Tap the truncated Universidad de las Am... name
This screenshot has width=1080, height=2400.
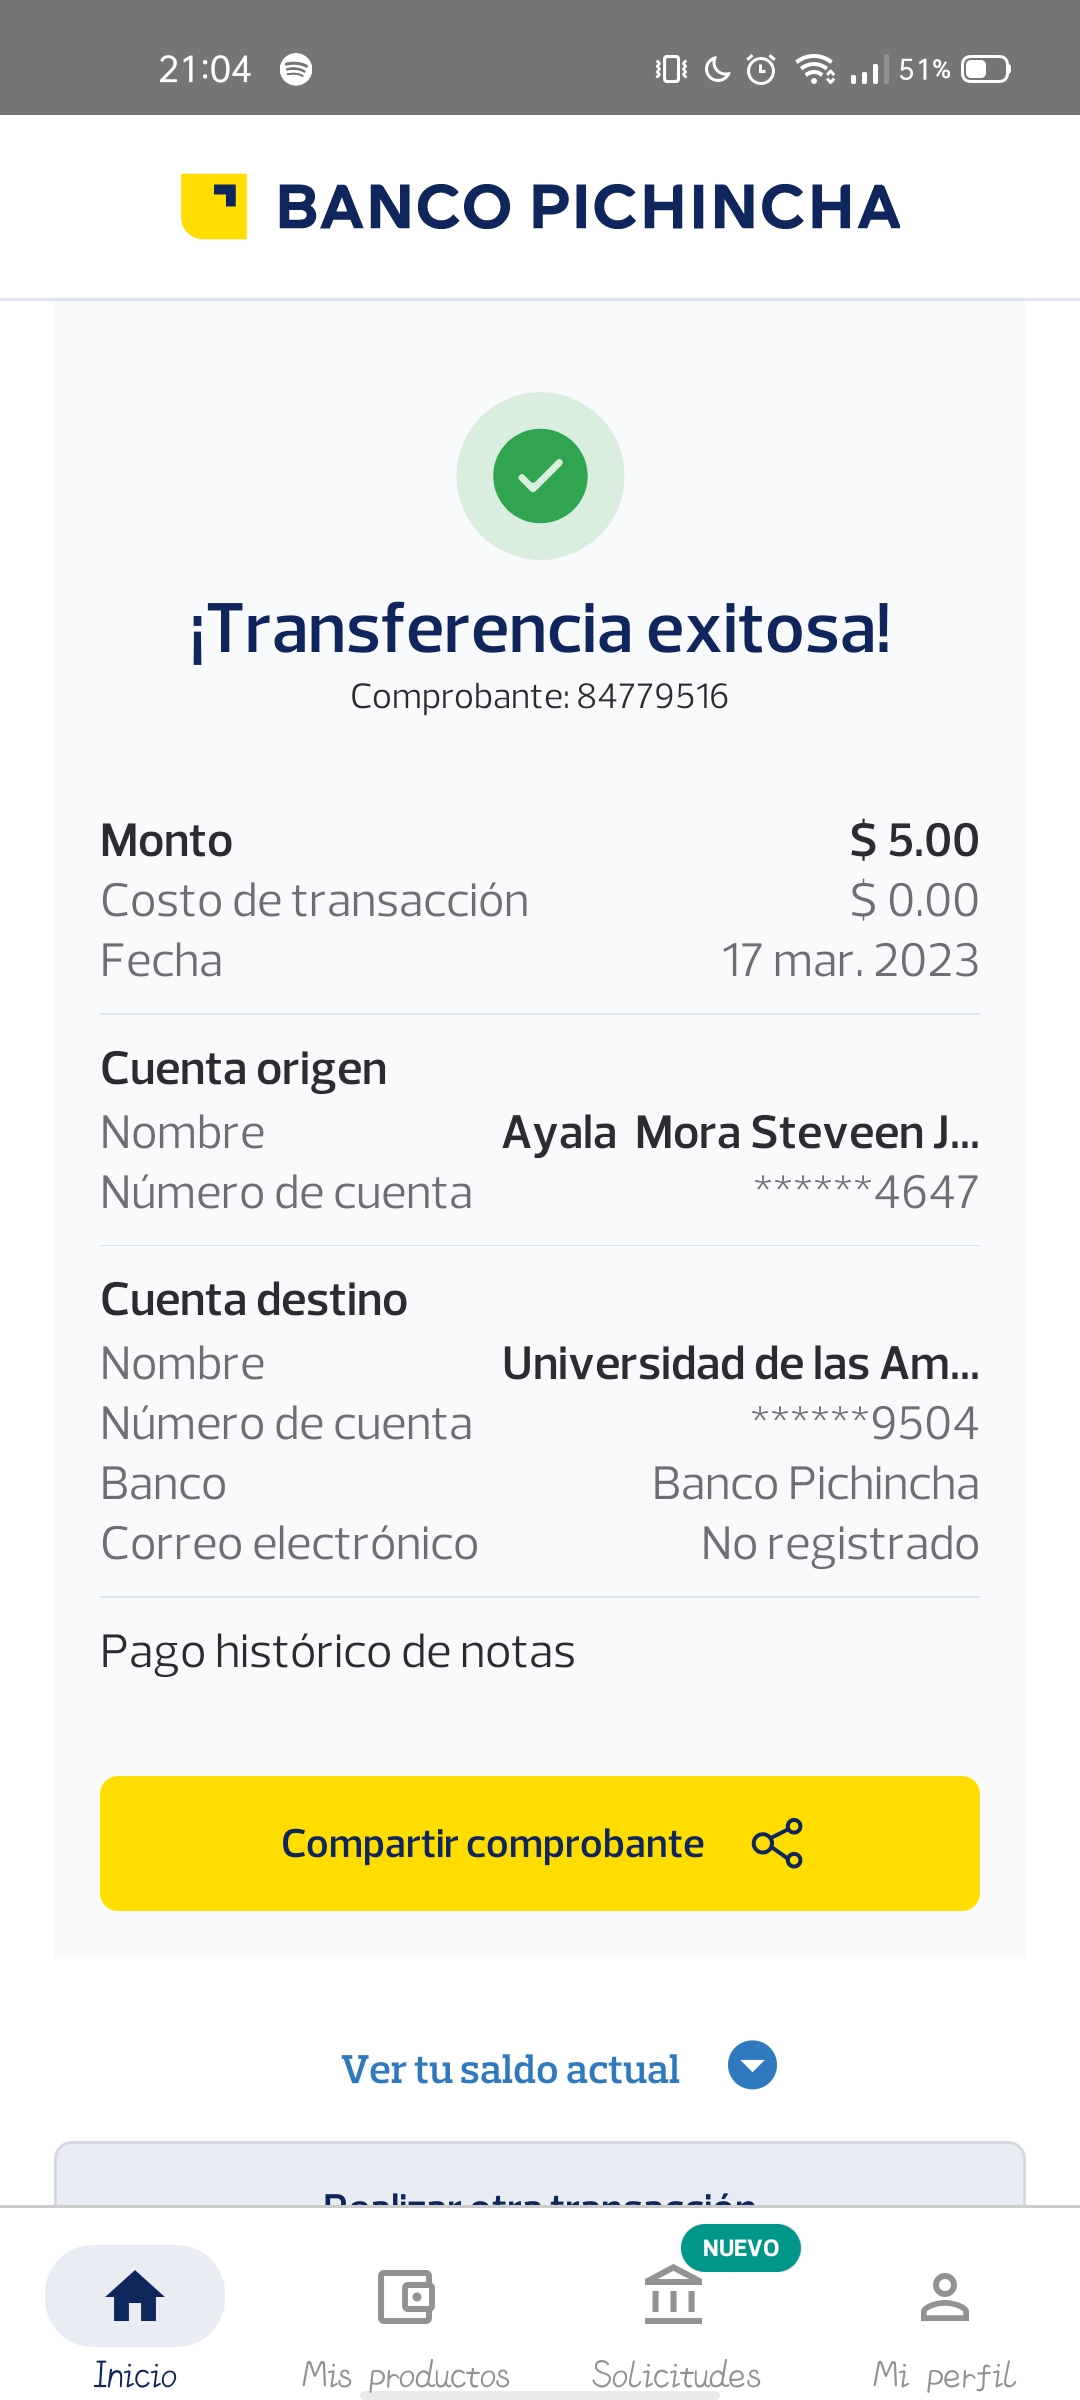pos(740,1363)
